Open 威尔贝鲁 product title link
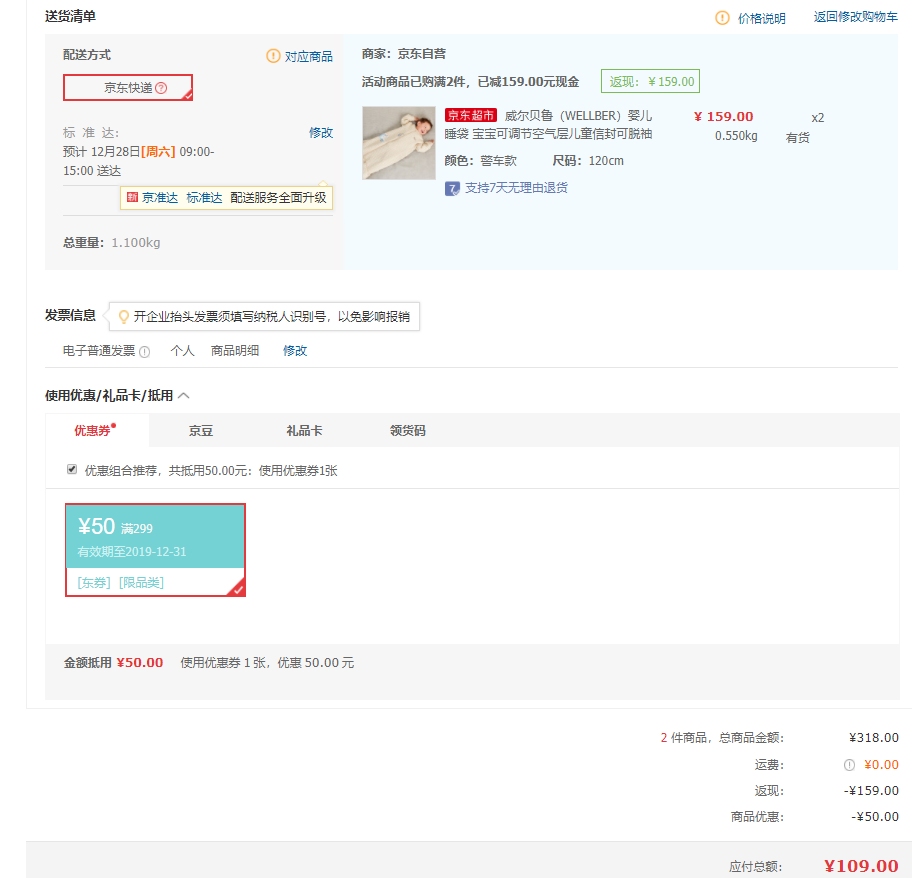This screenshot has height=878, width=912. [x=548, y=125]
